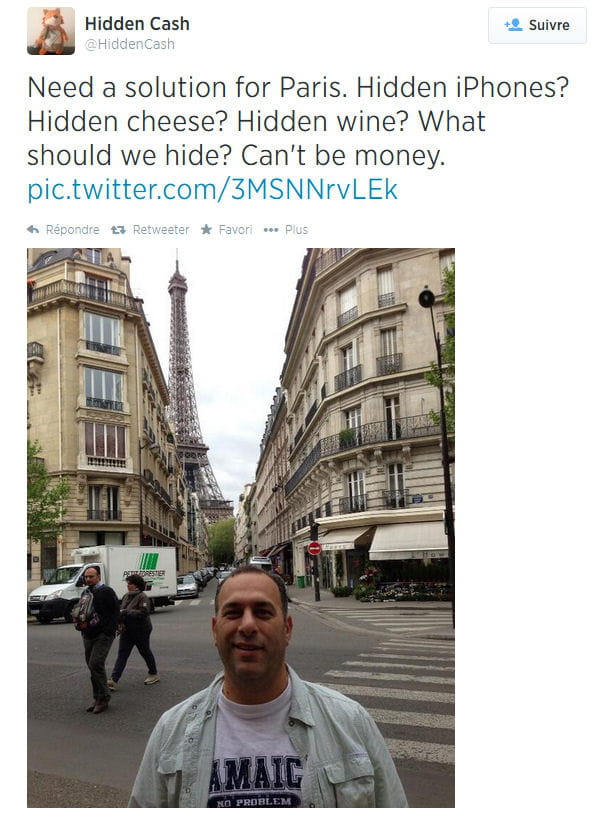This screenshot has width=594, height=821.
Task: Click the Suivre follow button
Action: point(537,25)
